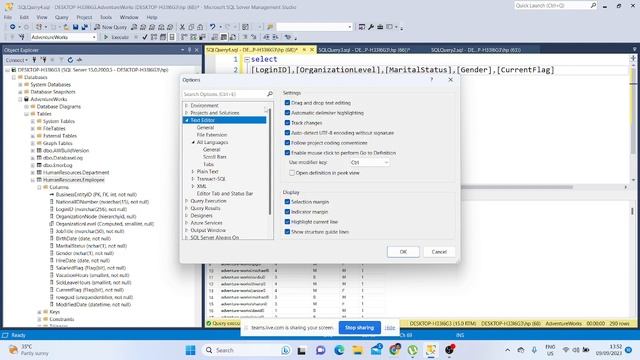Click the Save All toolbar icon
Screen dimensions: 640x360
pos(84,27)
